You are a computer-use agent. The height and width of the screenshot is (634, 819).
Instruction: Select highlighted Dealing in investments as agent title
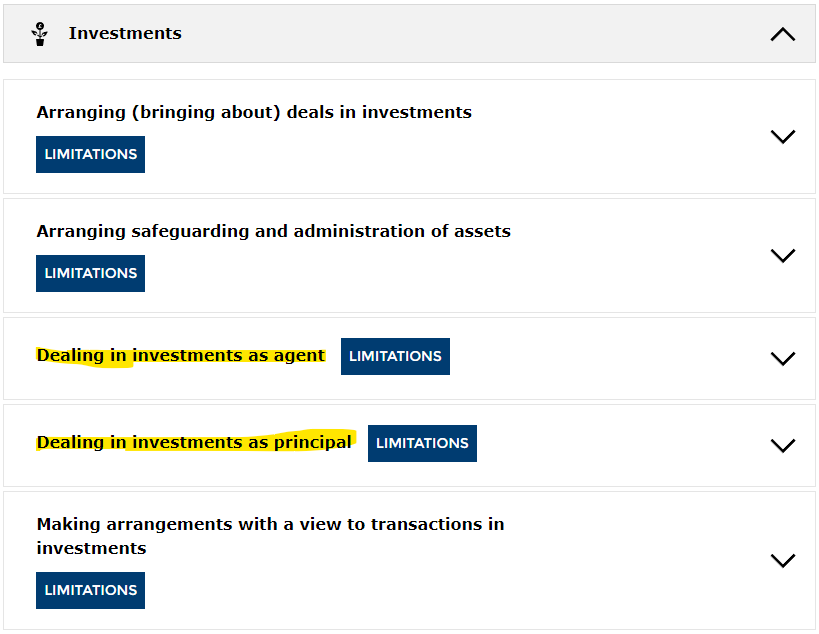pyautogui.click(x=181, y=356)
